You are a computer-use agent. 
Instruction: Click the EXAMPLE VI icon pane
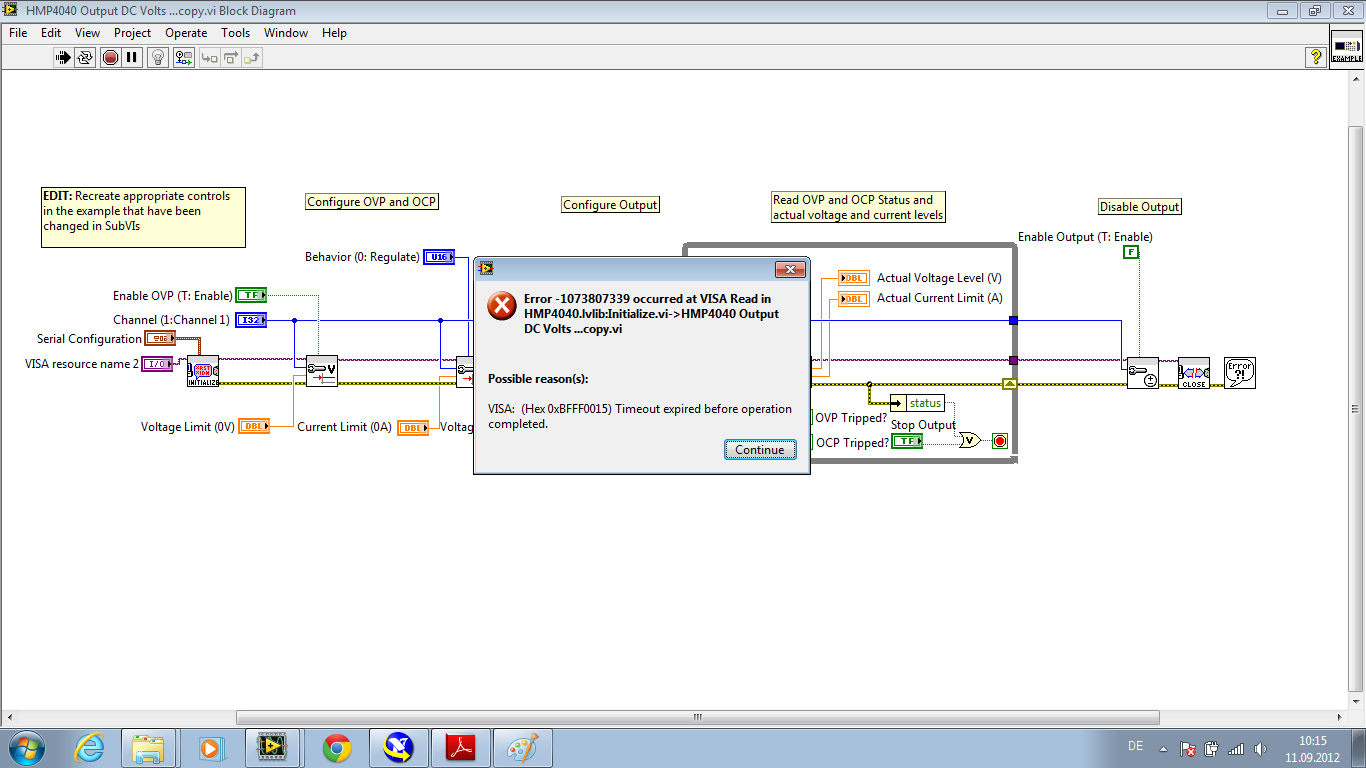[1346, 46]
